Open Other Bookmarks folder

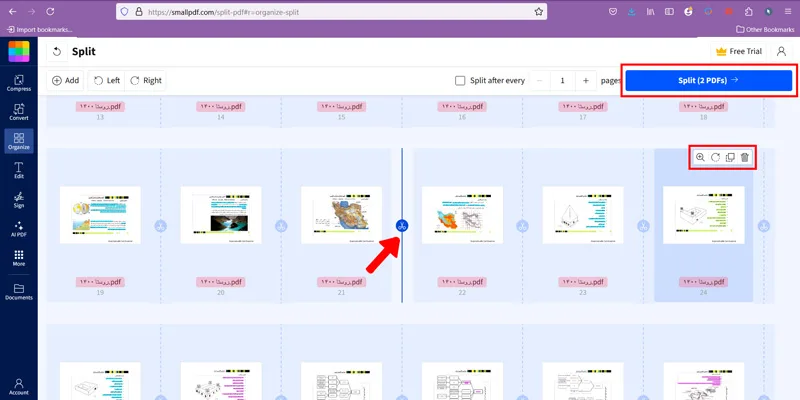765,30
